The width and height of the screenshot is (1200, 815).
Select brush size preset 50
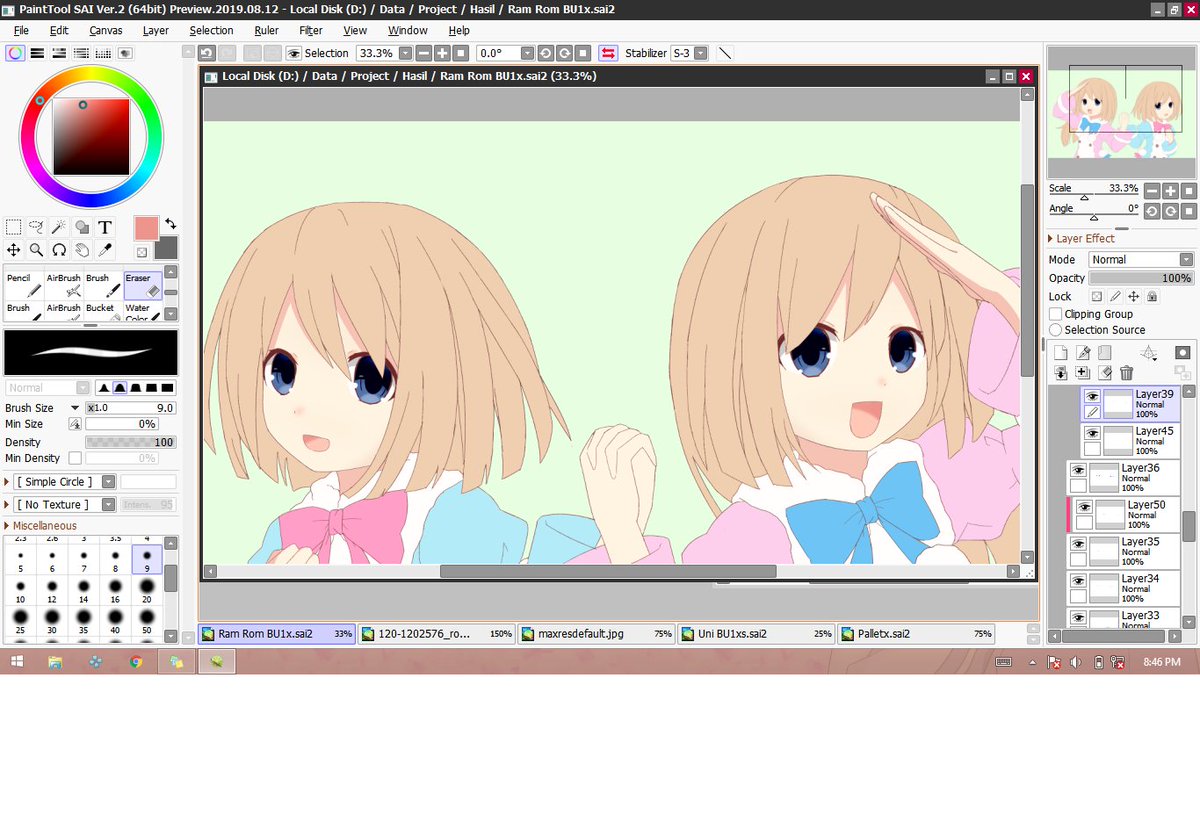point(147,621)
